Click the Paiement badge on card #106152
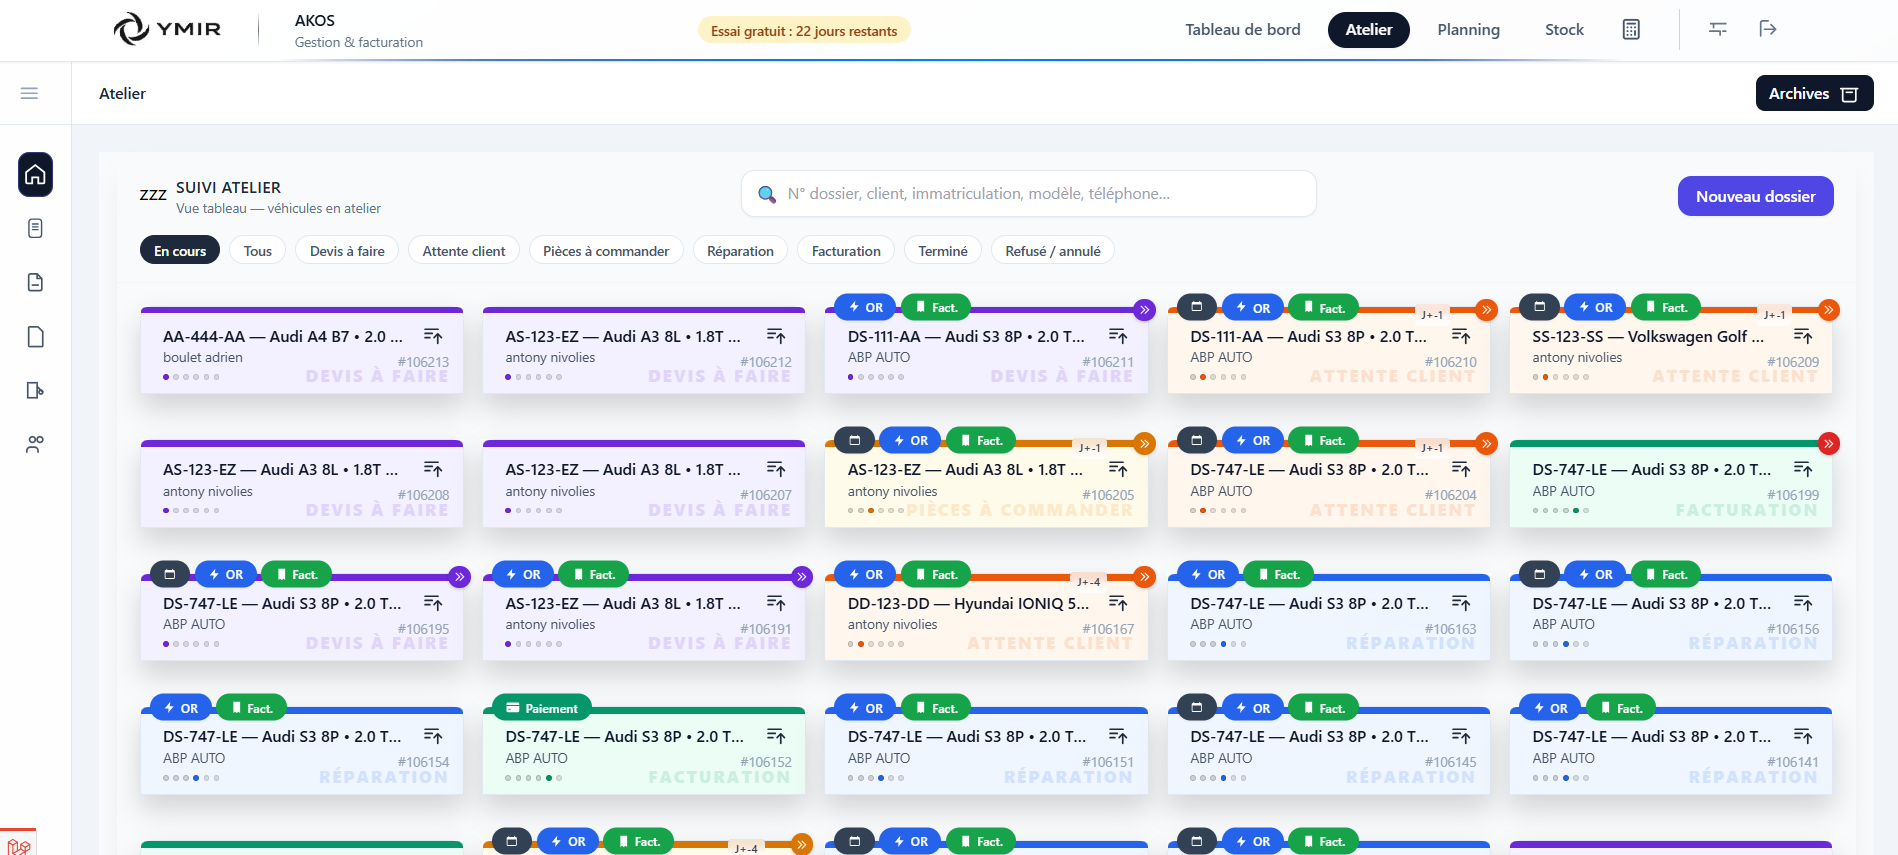 point(542,708)
